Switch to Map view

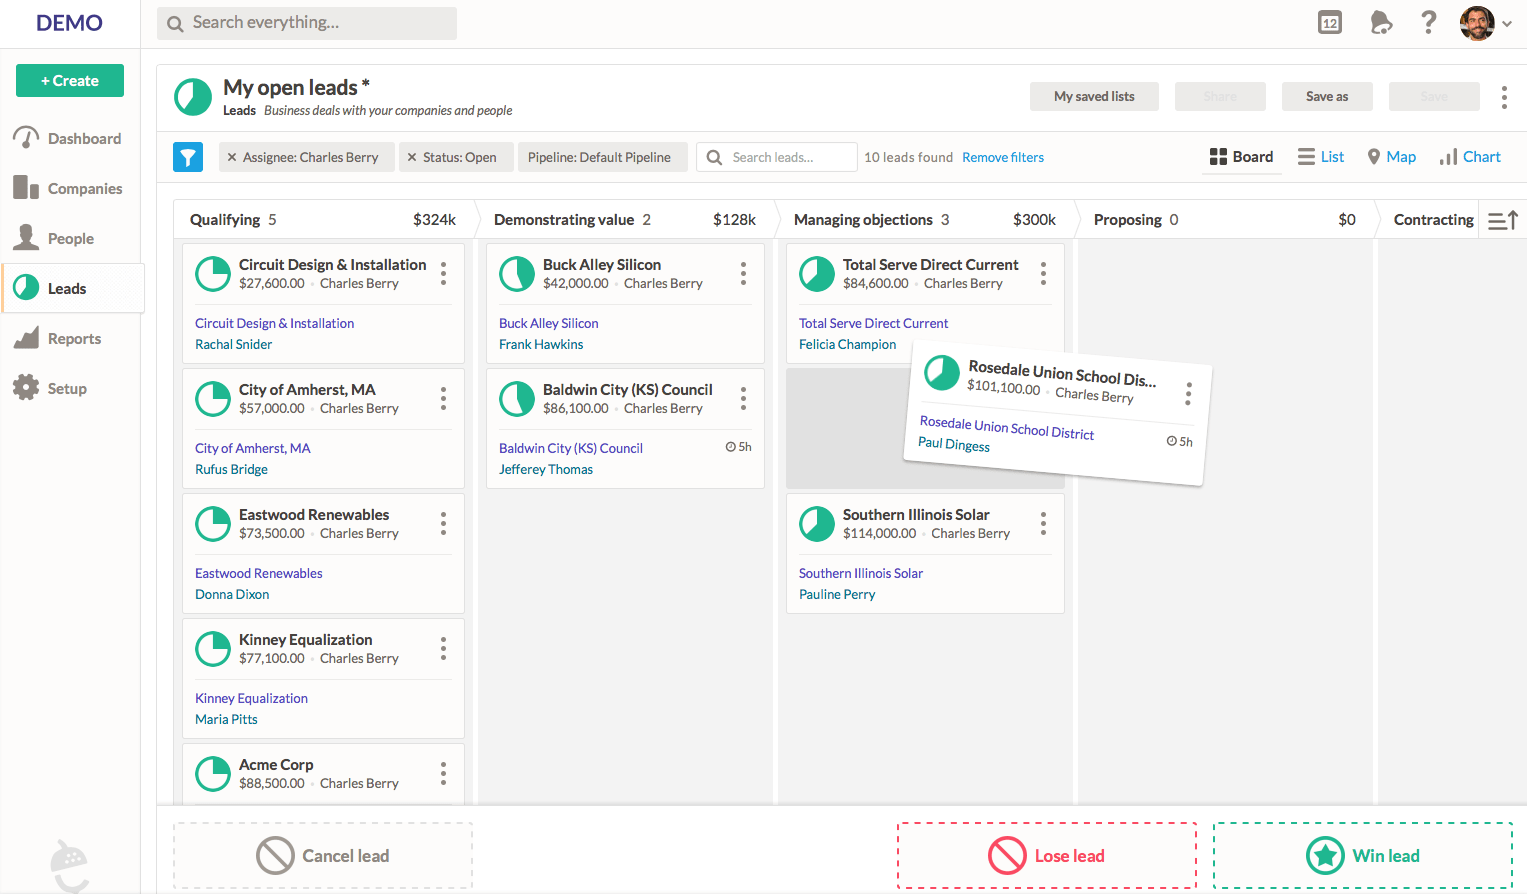point(1391,157)
